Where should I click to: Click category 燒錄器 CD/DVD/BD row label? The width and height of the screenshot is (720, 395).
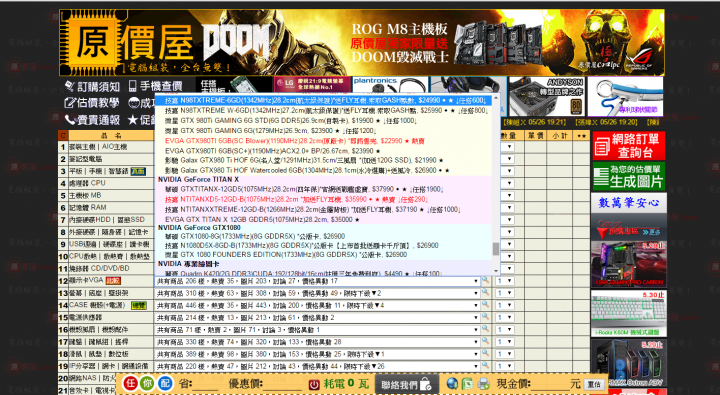pos(99,268)
